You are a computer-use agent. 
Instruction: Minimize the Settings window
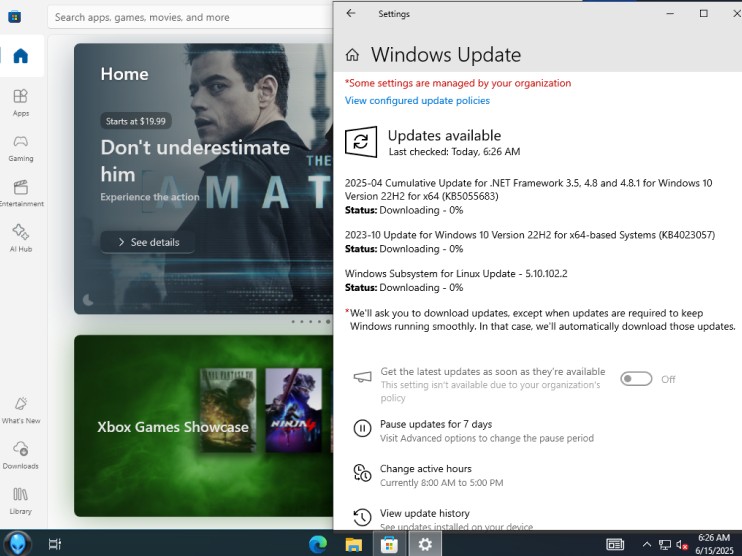coord(670,14)
